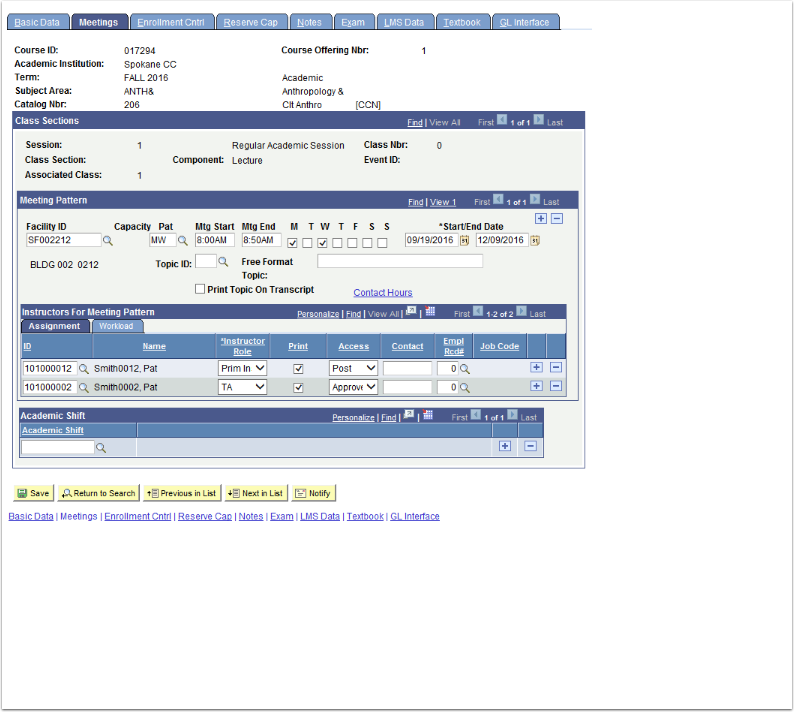Click the Facility ID field SF002212
Viewport: 794px width, 712px height.
(x=63, y=240)
